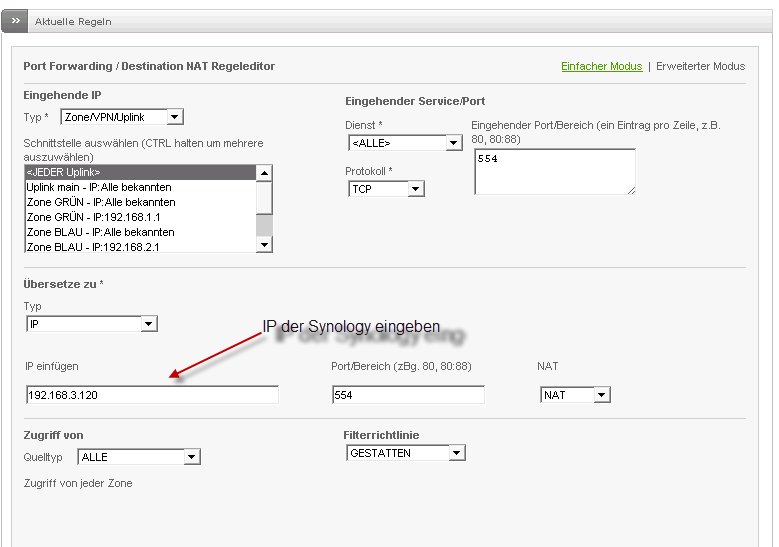Screen dimensions: 779x547
Task: Switch to Erweiterter Modus
Action: pyautogui.click(x=700, y=66)
